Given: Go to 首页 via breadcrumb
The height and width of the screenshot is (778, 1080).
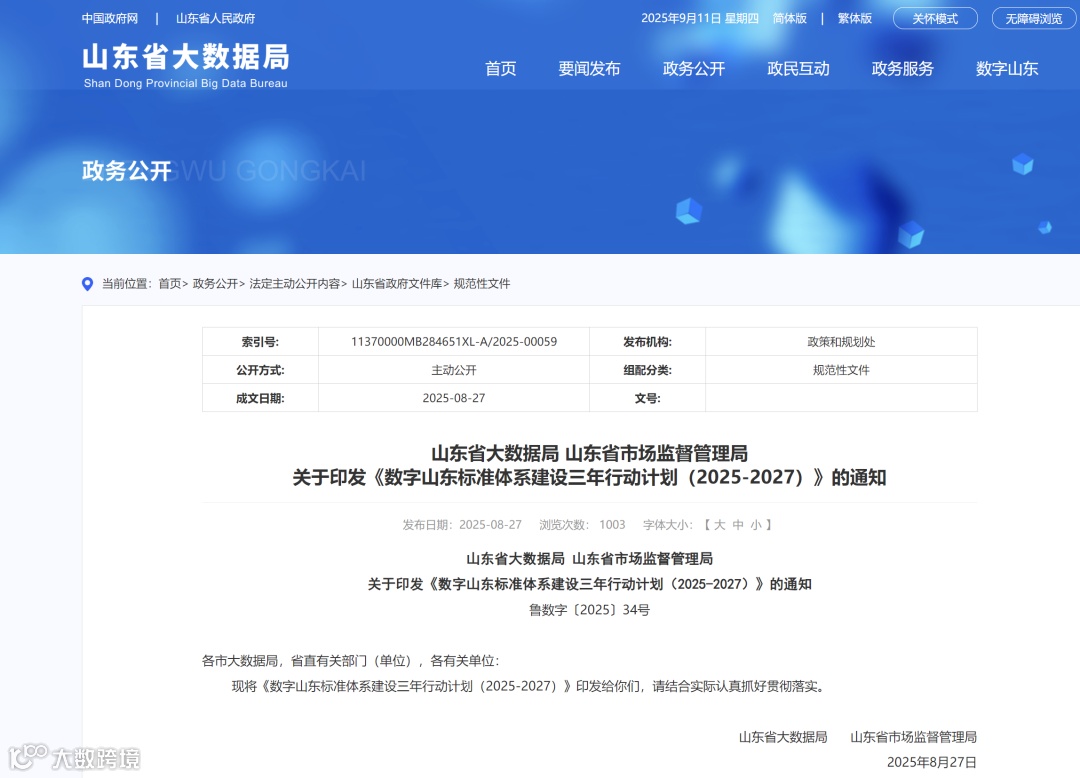Looking at the screenshot, I should click(x=170, y=284).
